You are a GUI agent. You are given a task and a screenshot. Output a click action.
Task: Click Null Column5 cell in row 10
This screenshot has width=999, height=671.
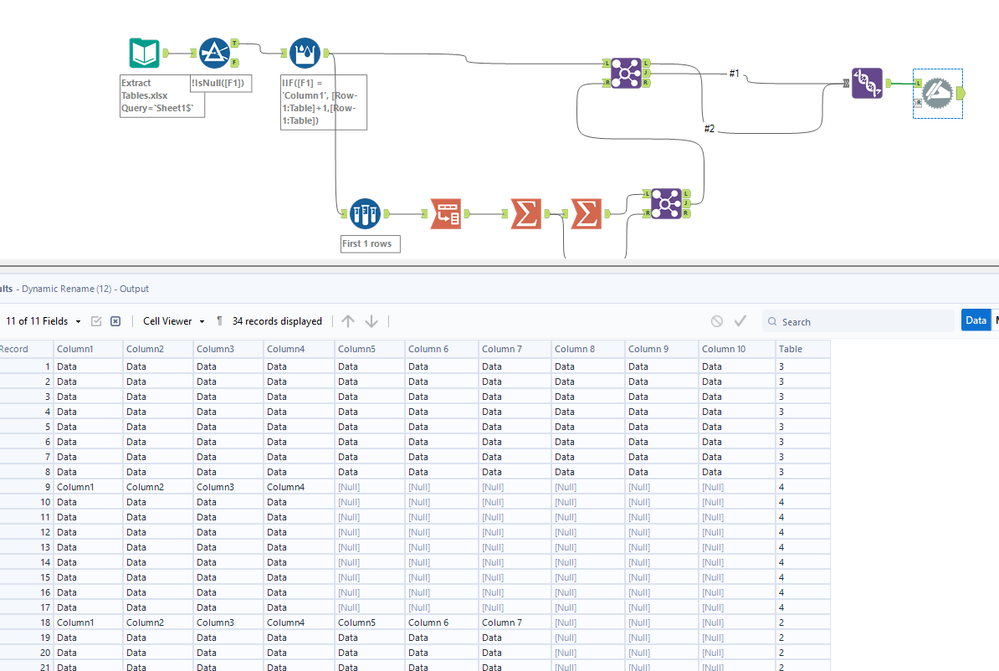(x=370, y=502)
